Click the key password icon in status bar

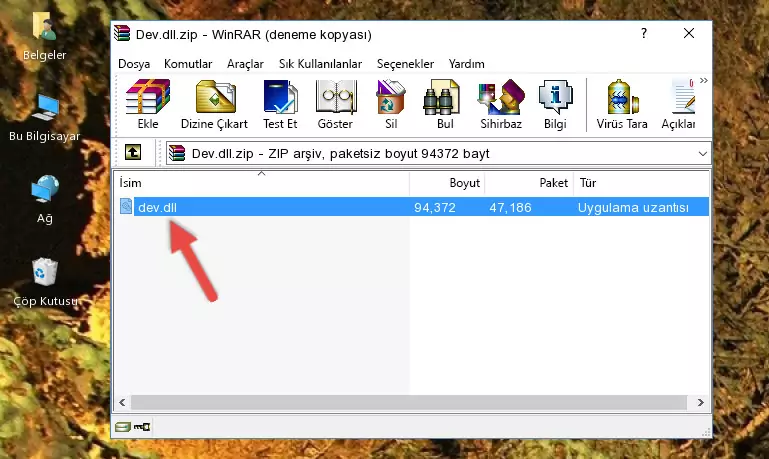[142, 427]
